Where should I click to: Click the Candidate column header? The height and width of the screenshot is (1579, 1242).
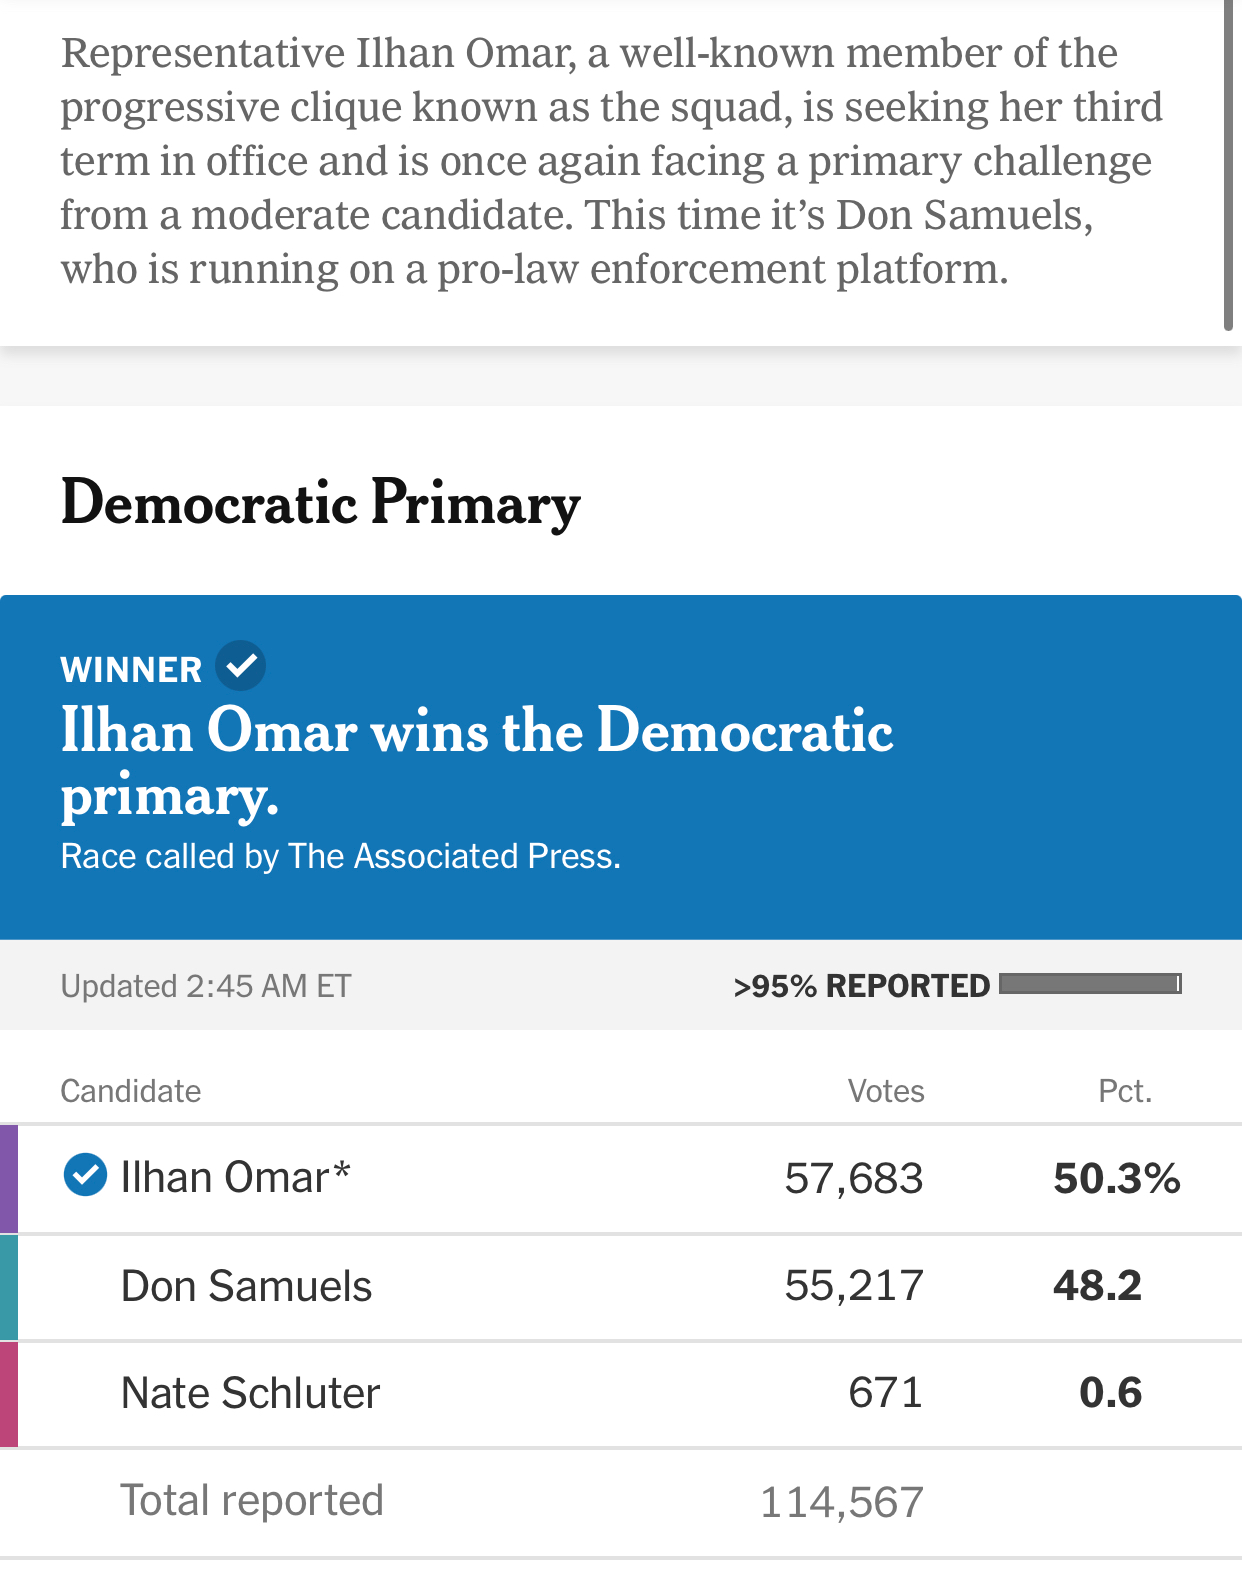(x=131, y=1091)
